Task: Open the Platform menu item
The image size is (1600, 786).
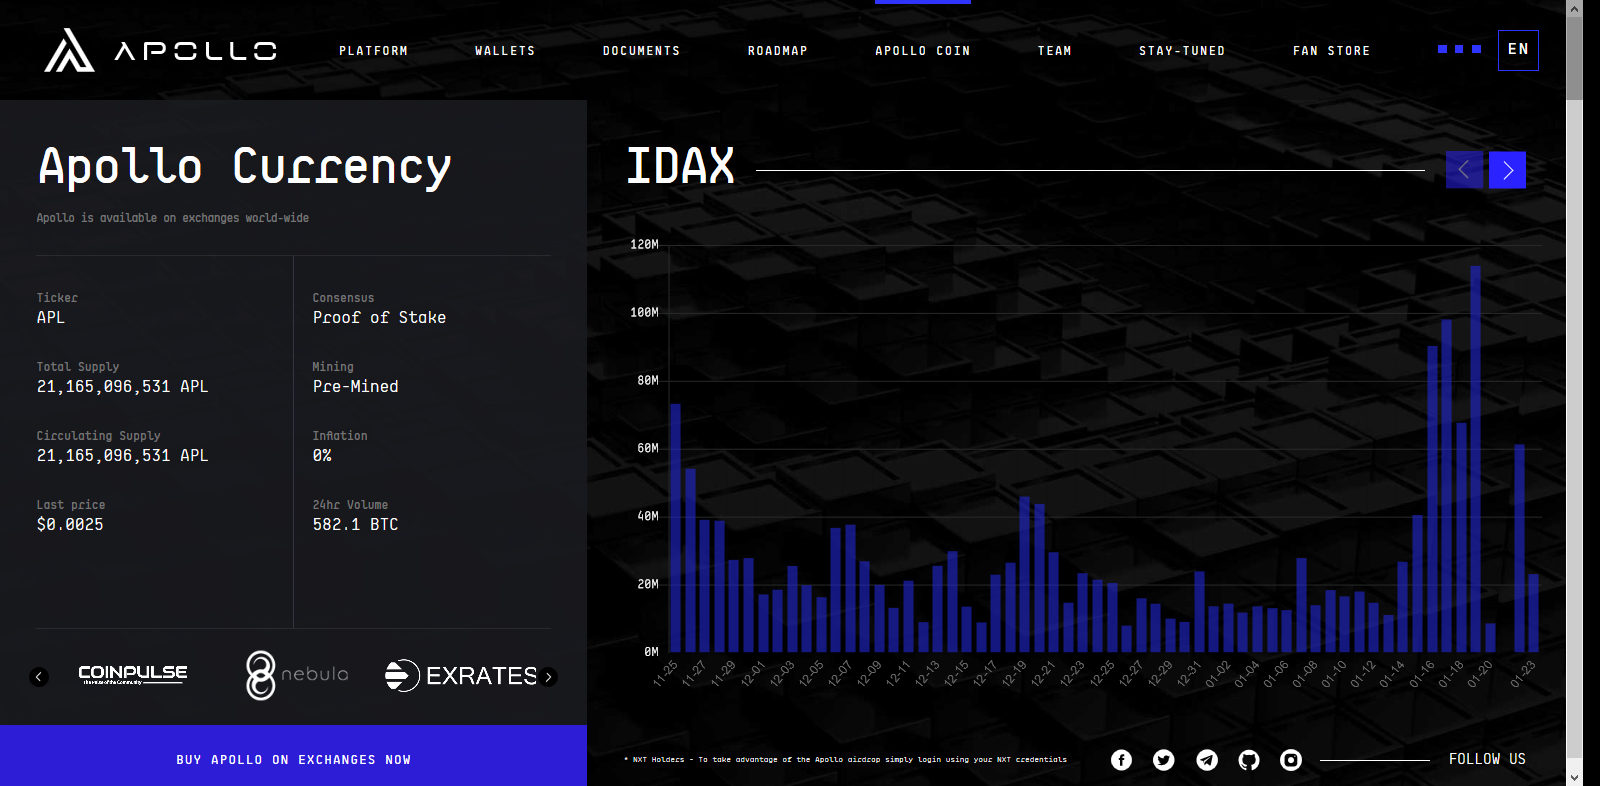Action: (373, 51)
